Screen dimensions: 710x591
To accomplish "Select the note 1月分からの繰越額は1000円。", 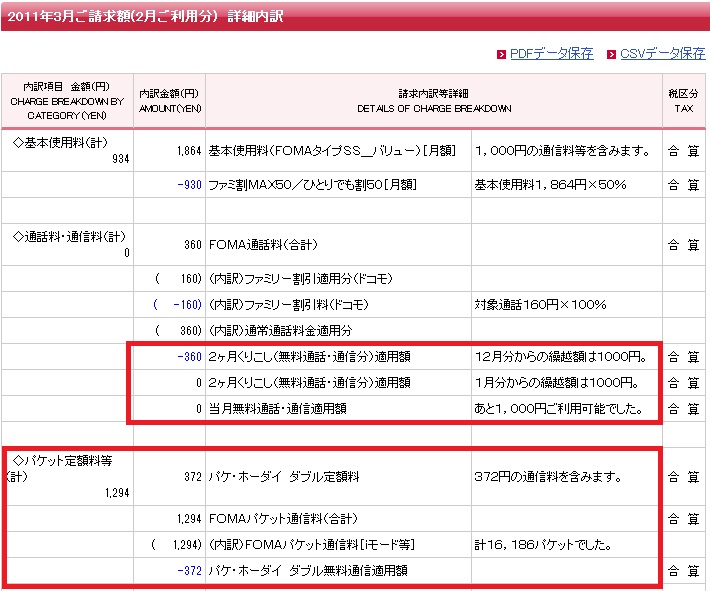I will coord(557,383).
